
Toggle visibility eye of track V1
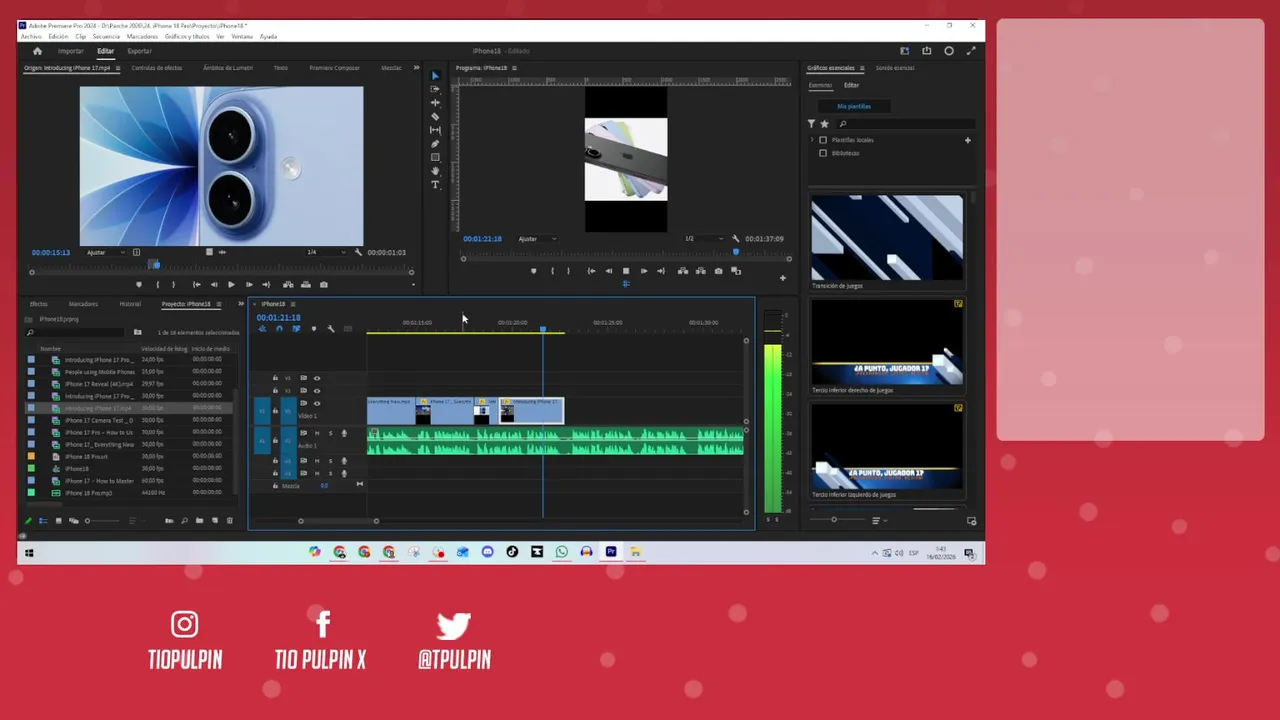pos(317,403)
